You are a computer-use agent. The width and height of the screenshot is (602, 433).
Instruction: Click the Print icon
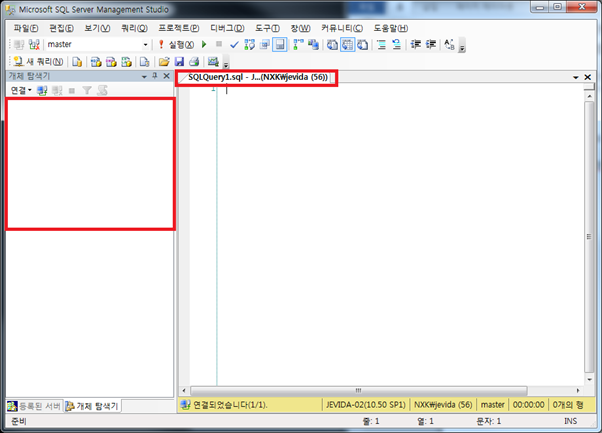(194, 61)
